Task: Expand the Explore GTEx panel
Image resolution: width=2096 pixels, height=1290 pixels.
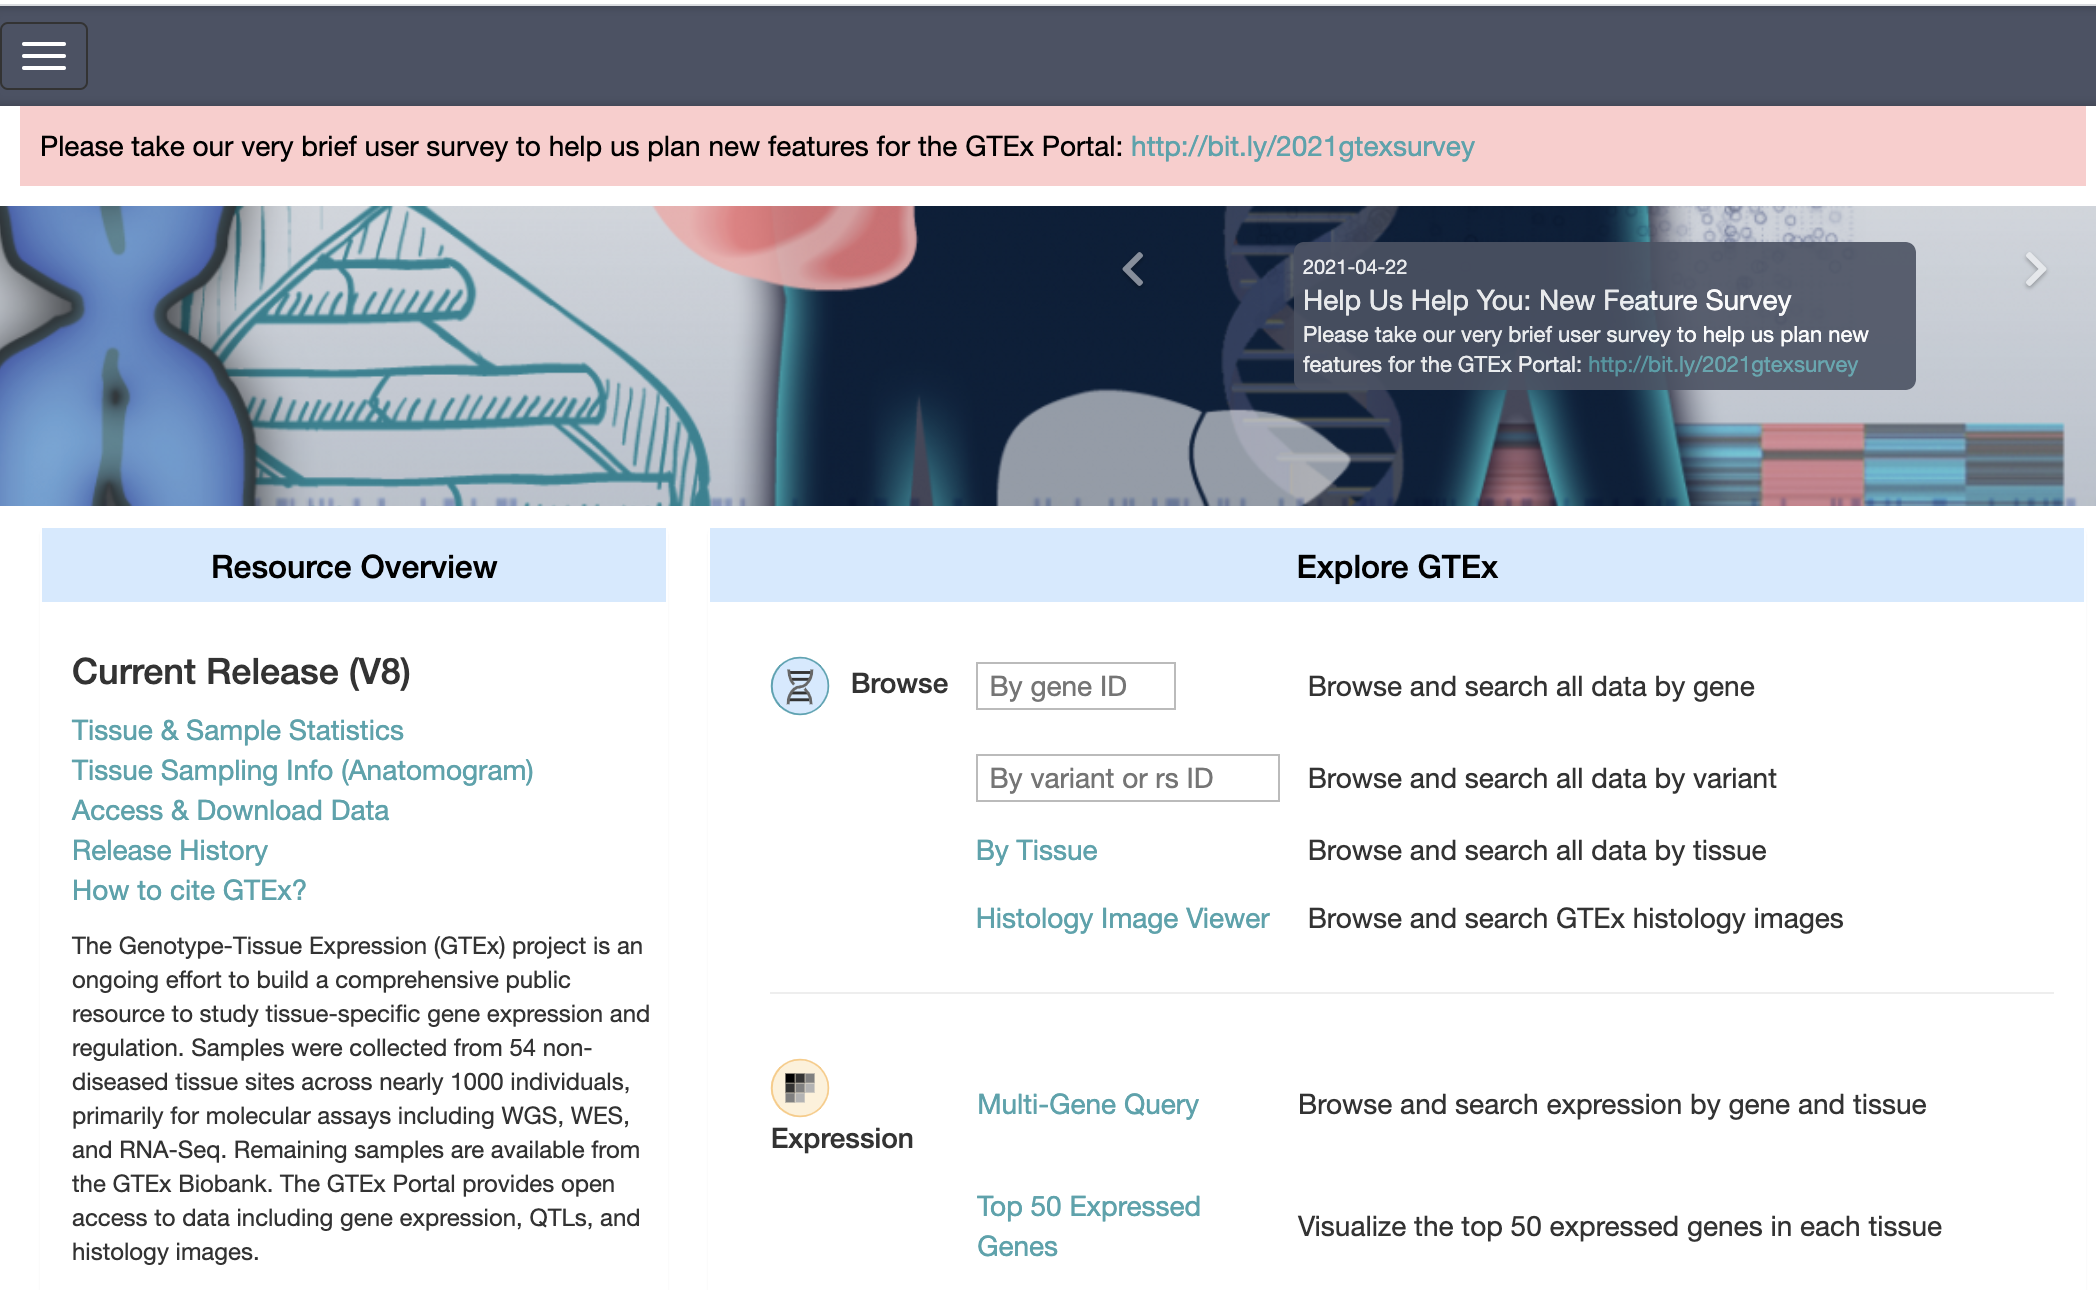Action: [1394, 566]
